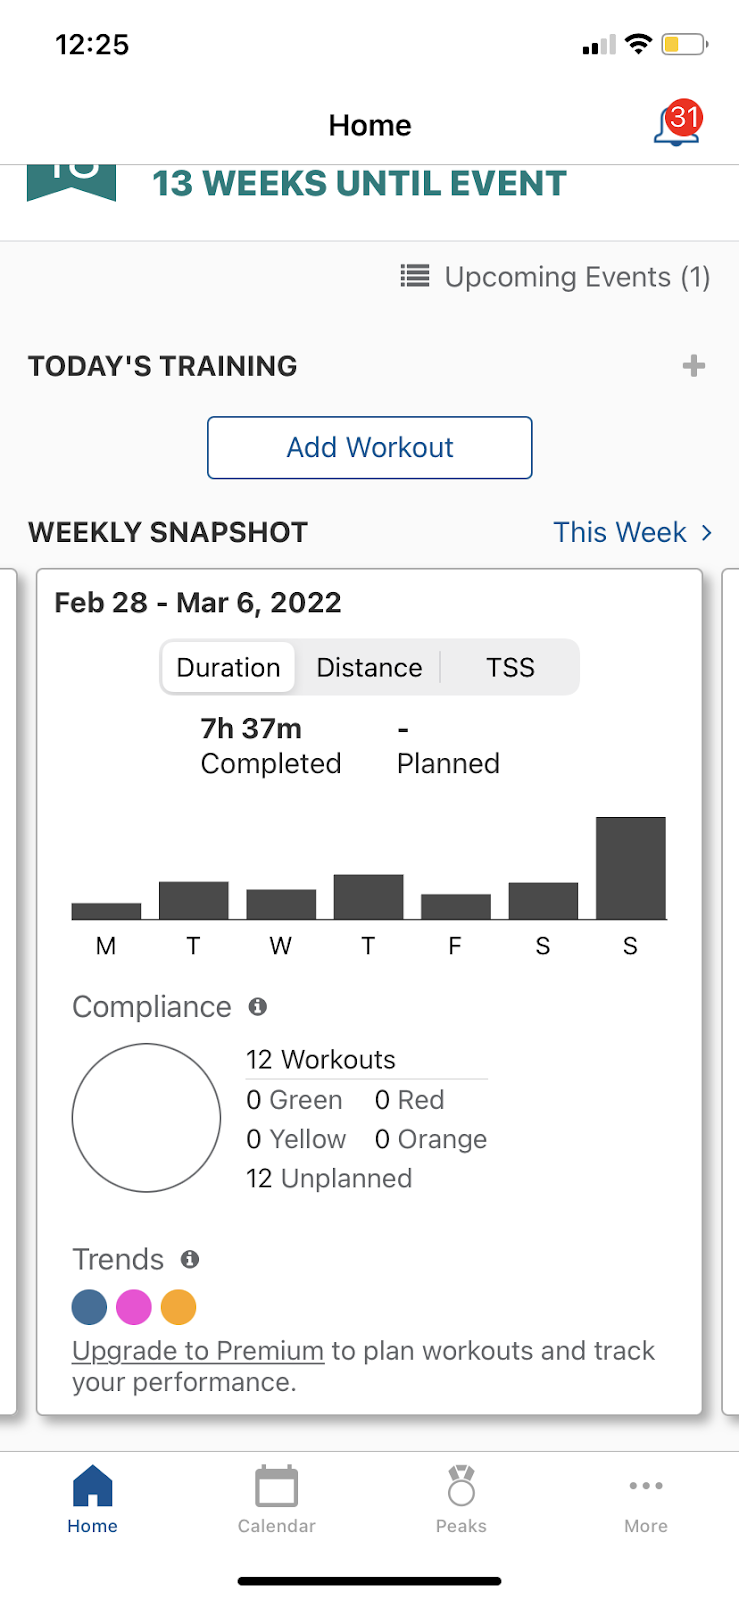This screenshot has width=739, height=1600.
Task: Follow the Upgrade to Premium link
Action: [198, 1351]
